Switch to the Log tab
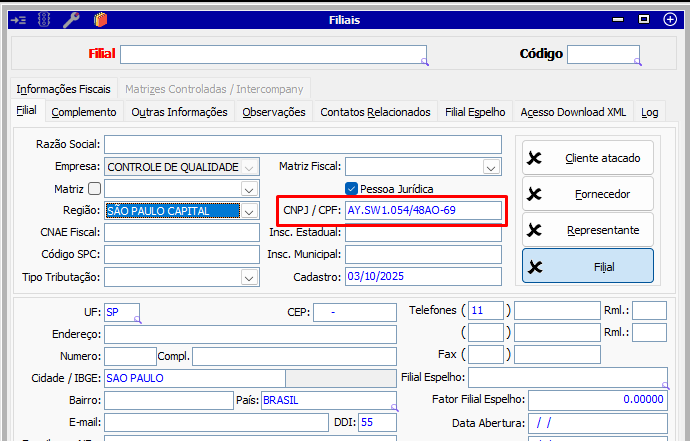The height and width of the screenshot is (441, 690). [650, 112]
